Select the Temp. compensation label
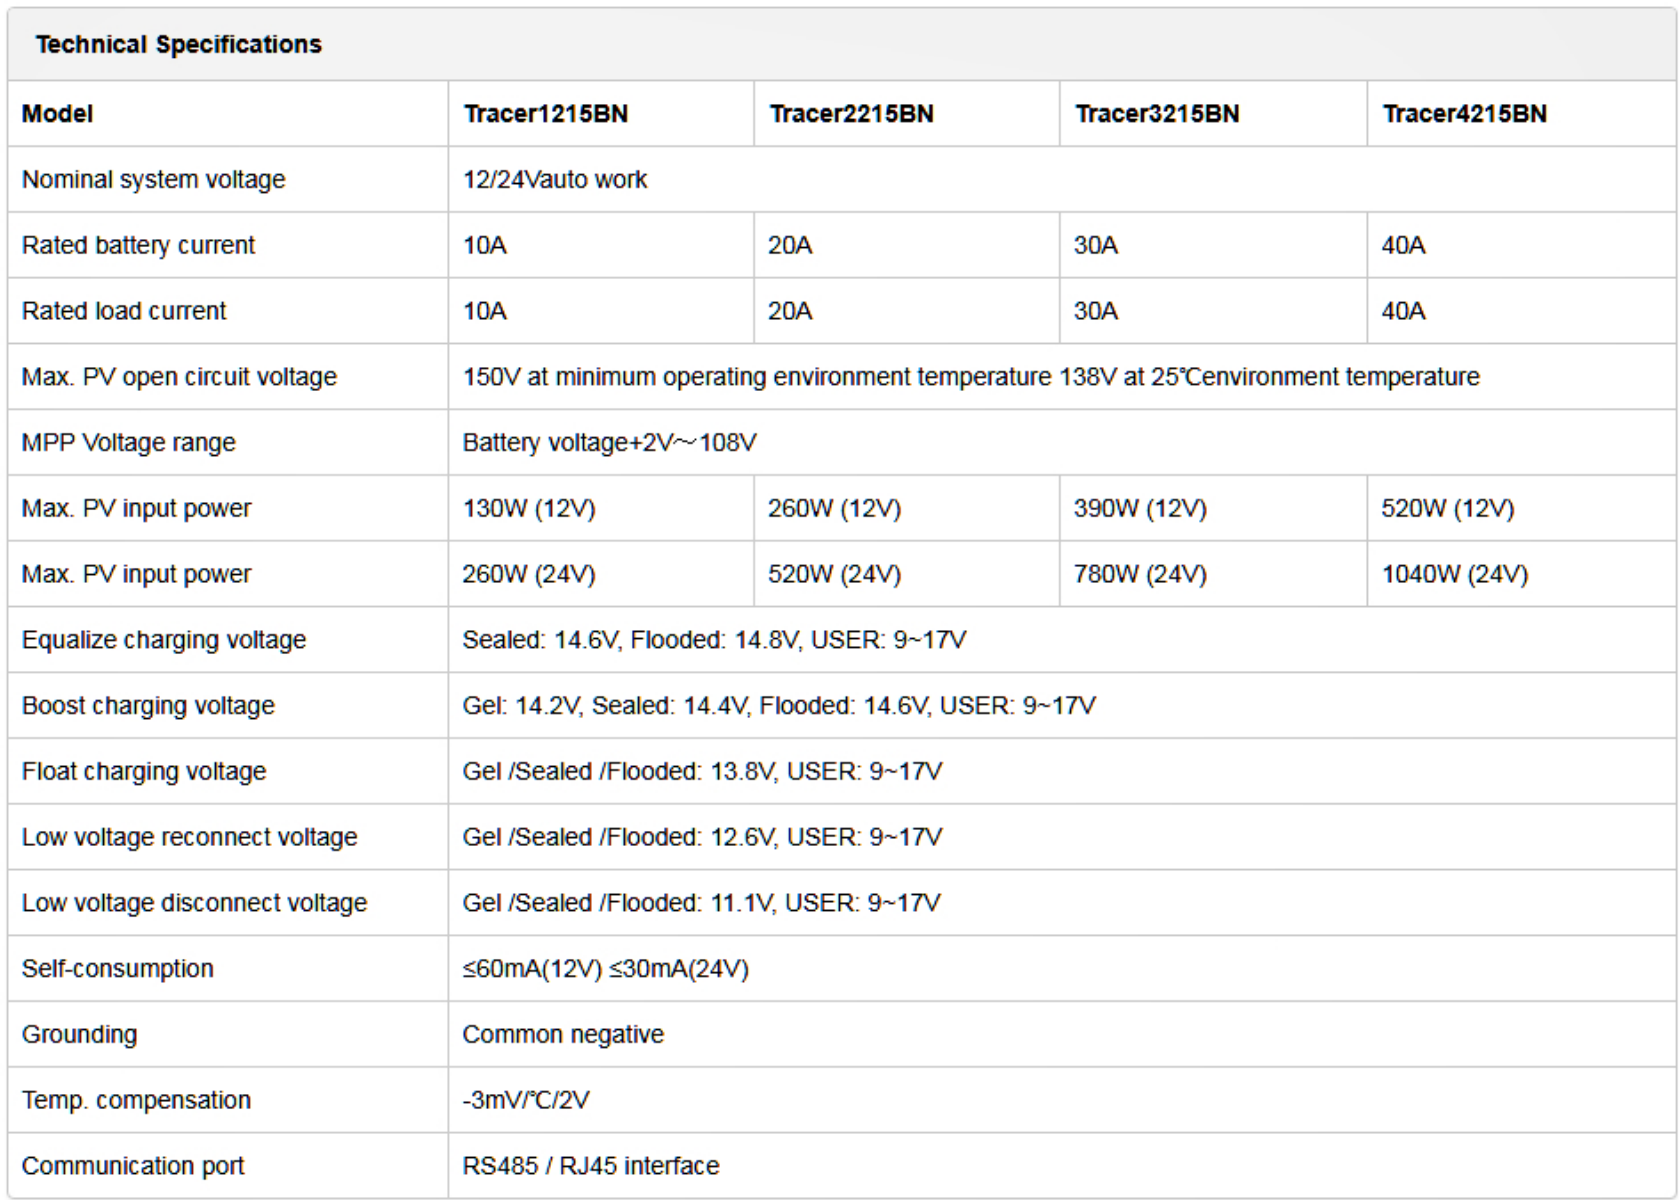The image size is (1679, 1200). pyautogui.click(x=137, y=1101)
